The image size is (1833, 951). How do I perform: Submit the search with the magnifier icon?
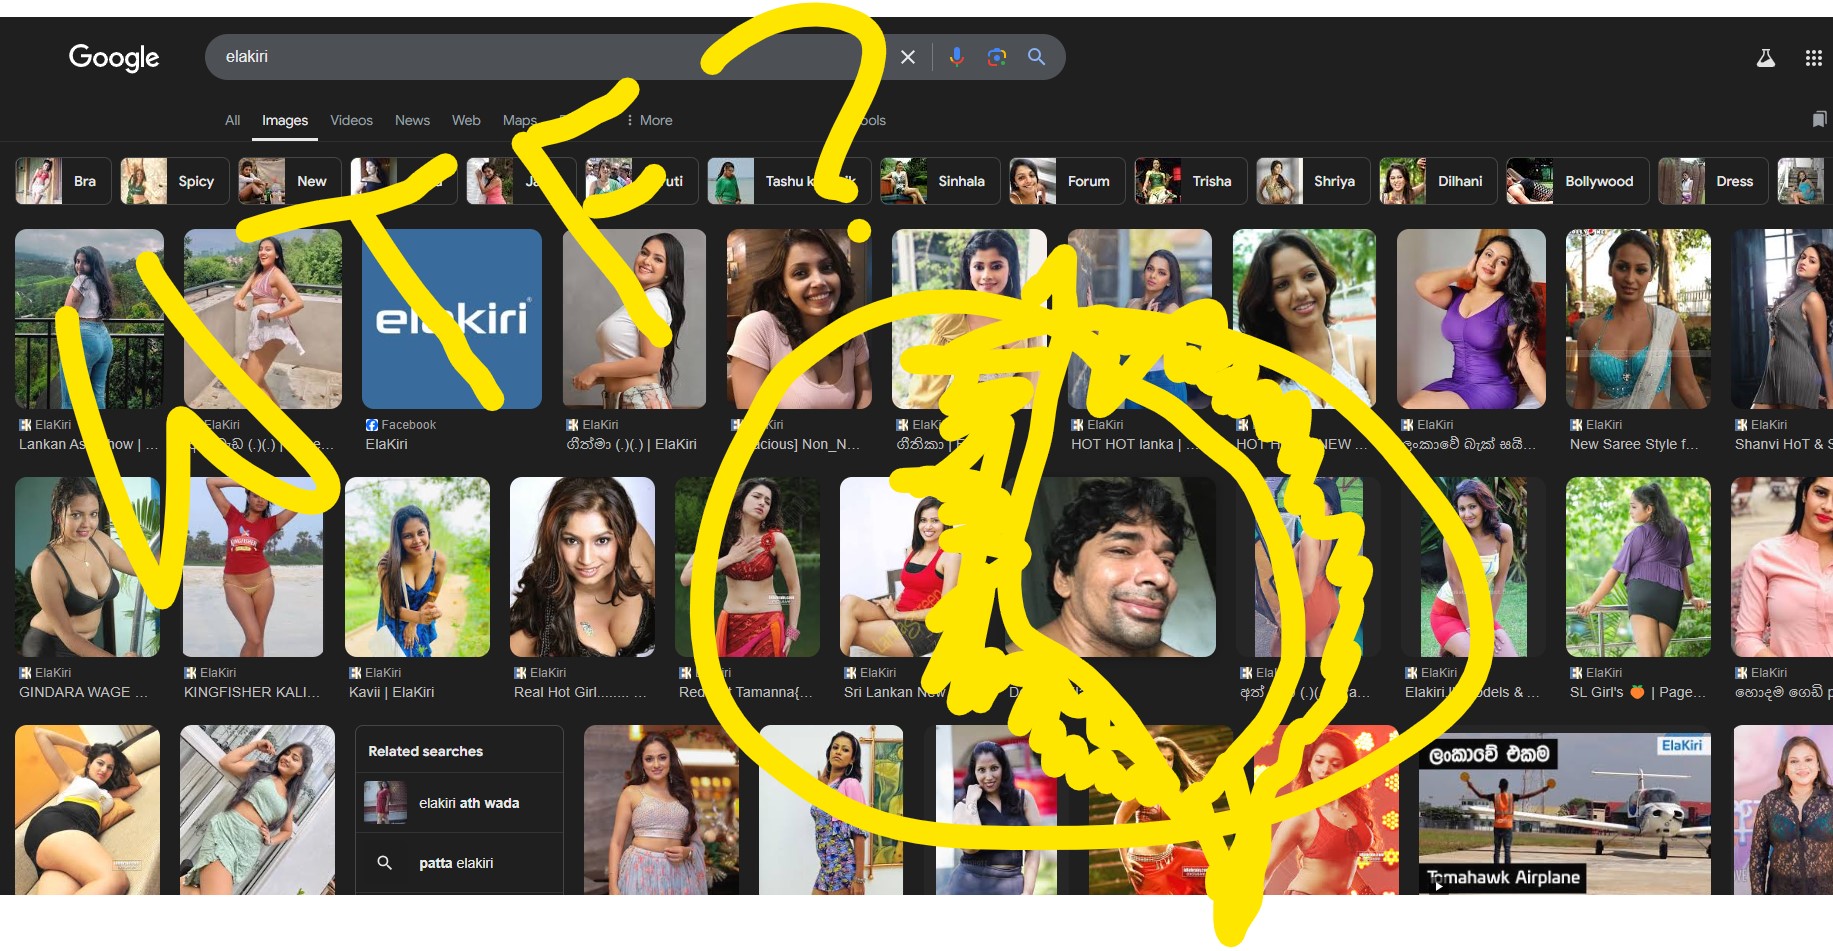[x=1037, y=57]
